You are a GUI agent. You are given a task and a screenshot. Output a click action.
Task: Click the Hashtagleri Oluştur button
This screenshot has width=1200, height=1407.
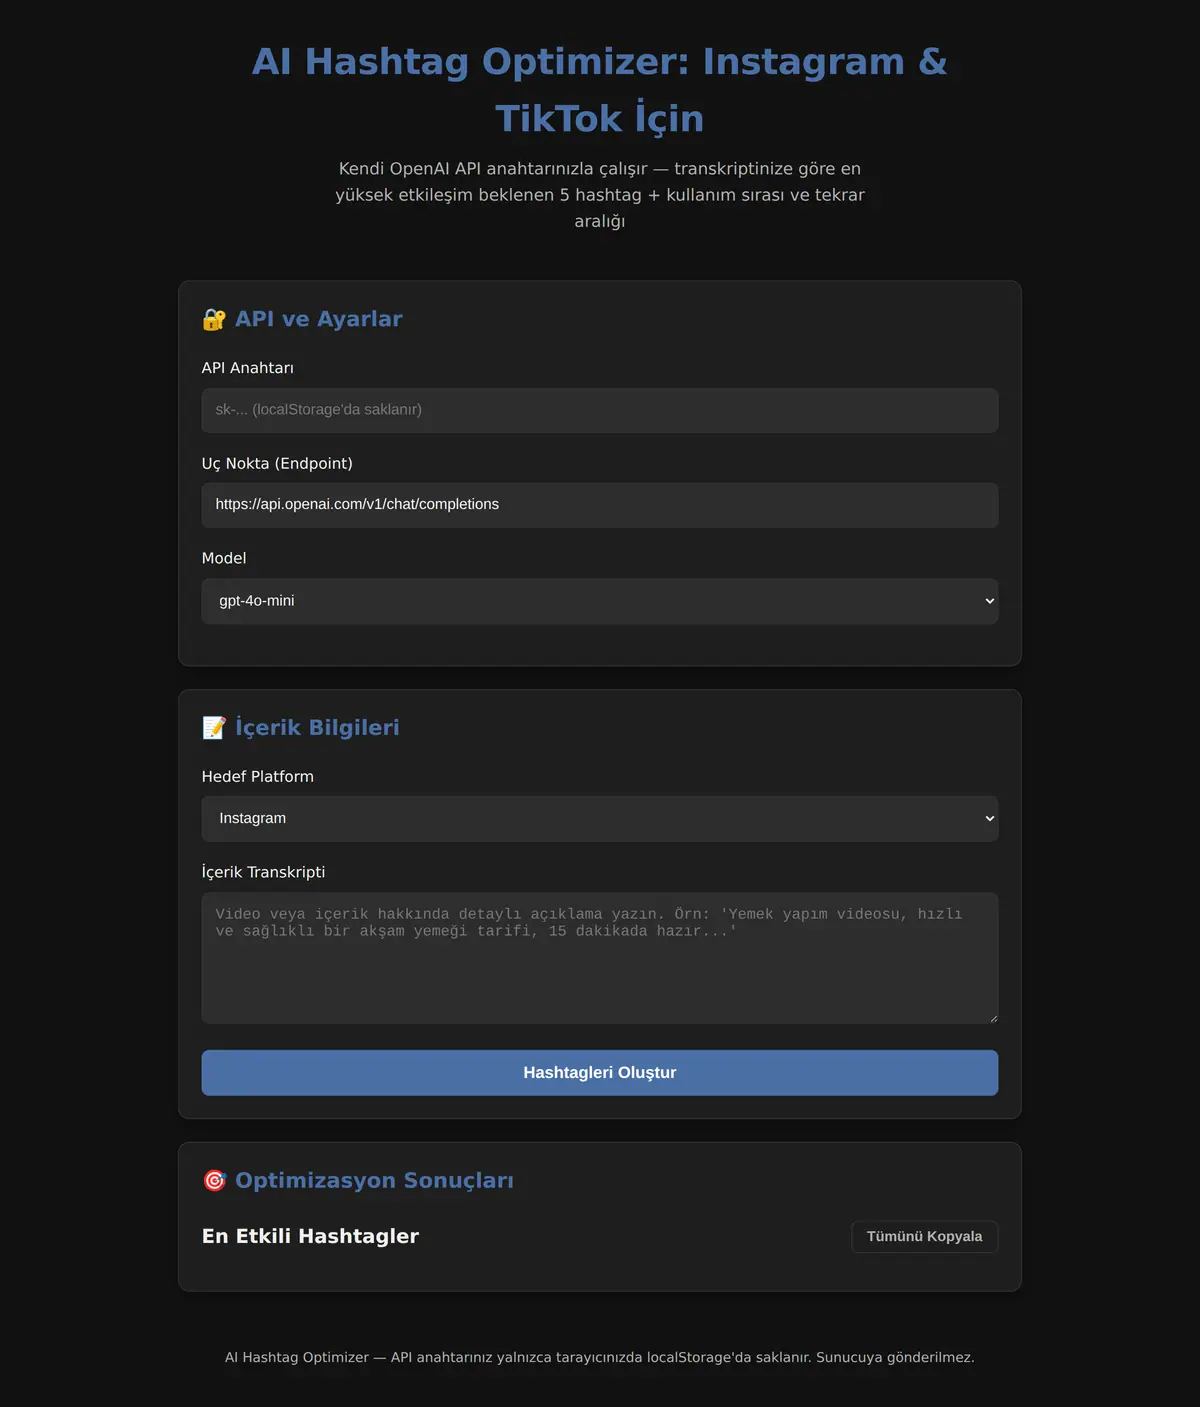pyautogui.click(x=600, y=1073)
